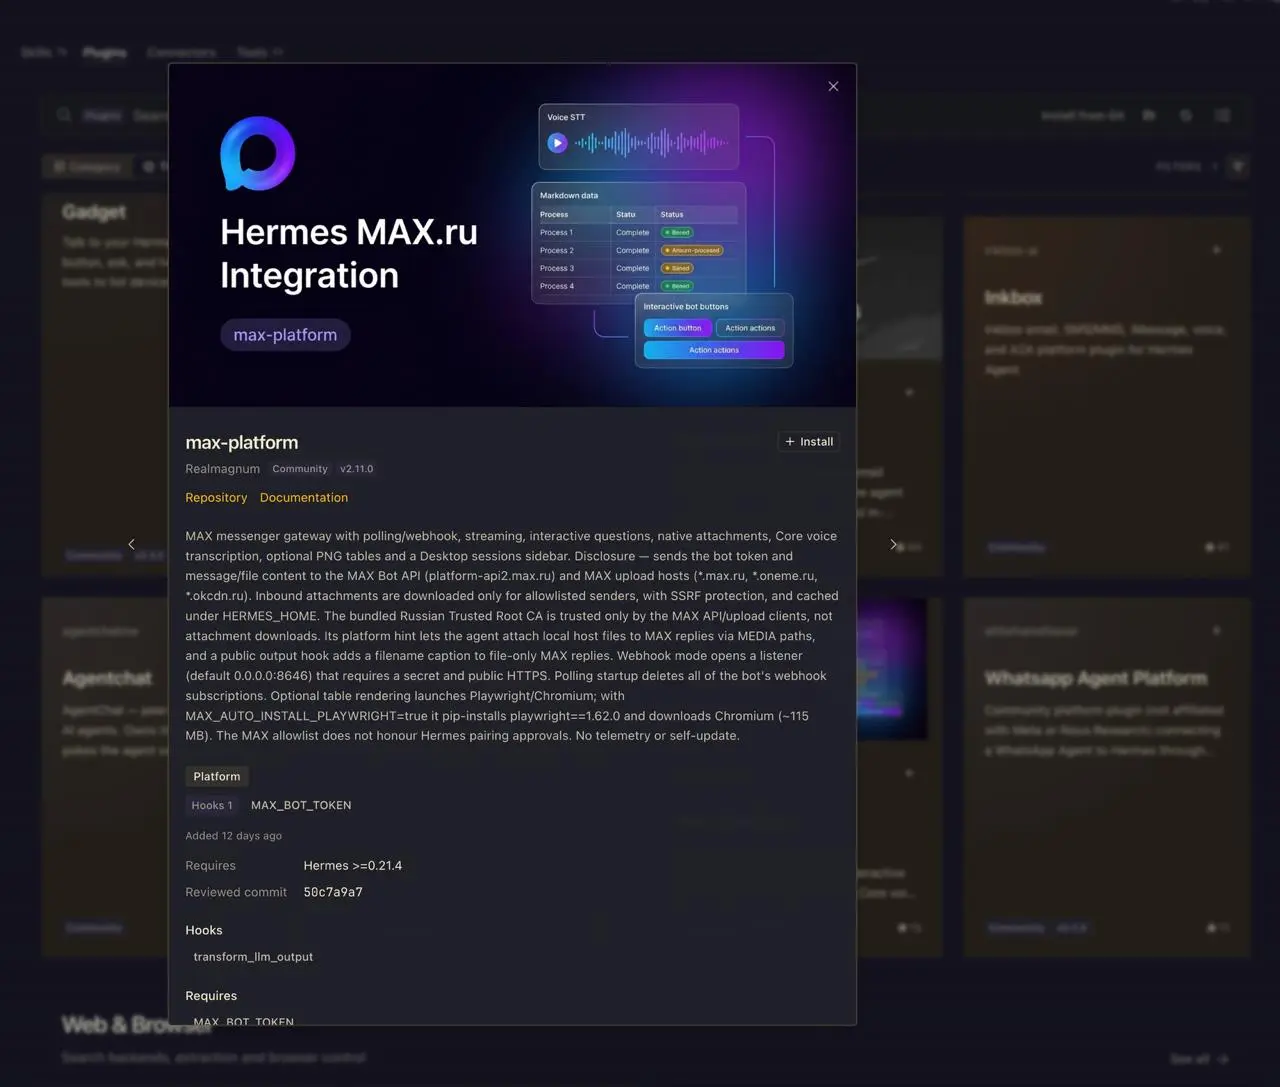This screenshot has width=1280, height=1087.
Task: Click the Realmagnum author name
Action: click(x=222, y=468)
